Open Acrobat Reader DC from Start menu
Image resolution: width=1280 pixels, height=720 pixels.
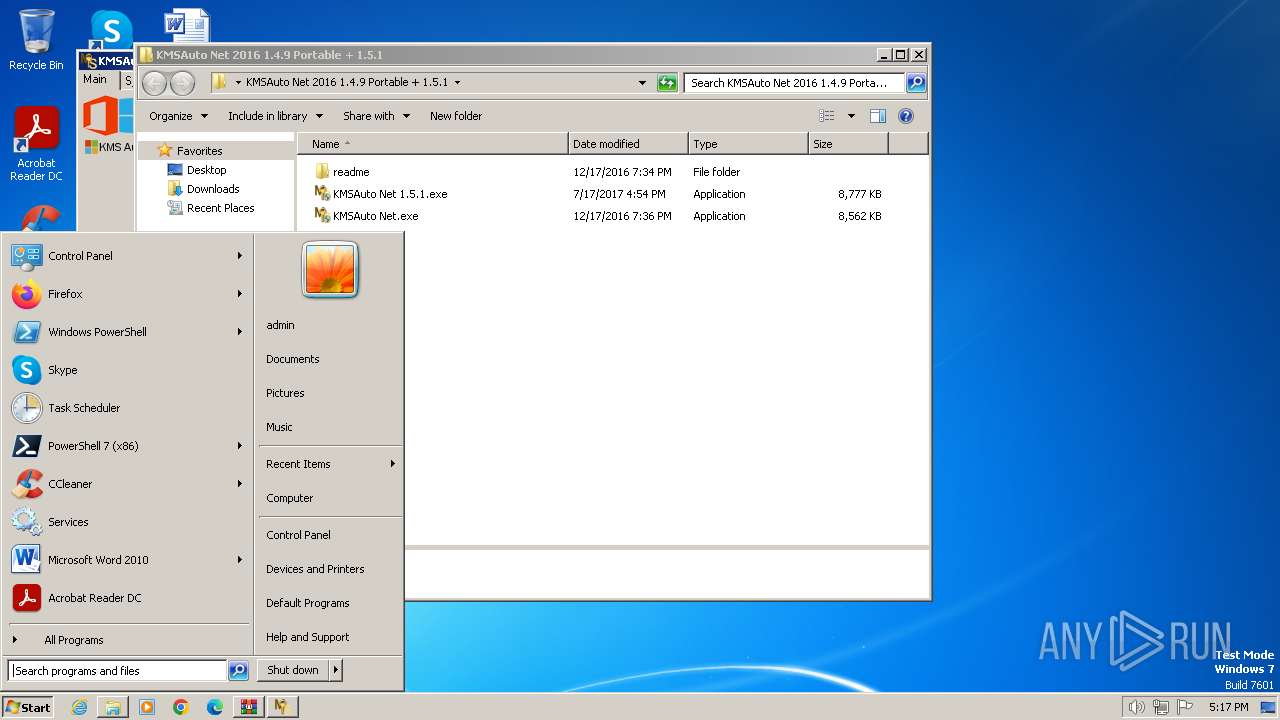point(127,598)
